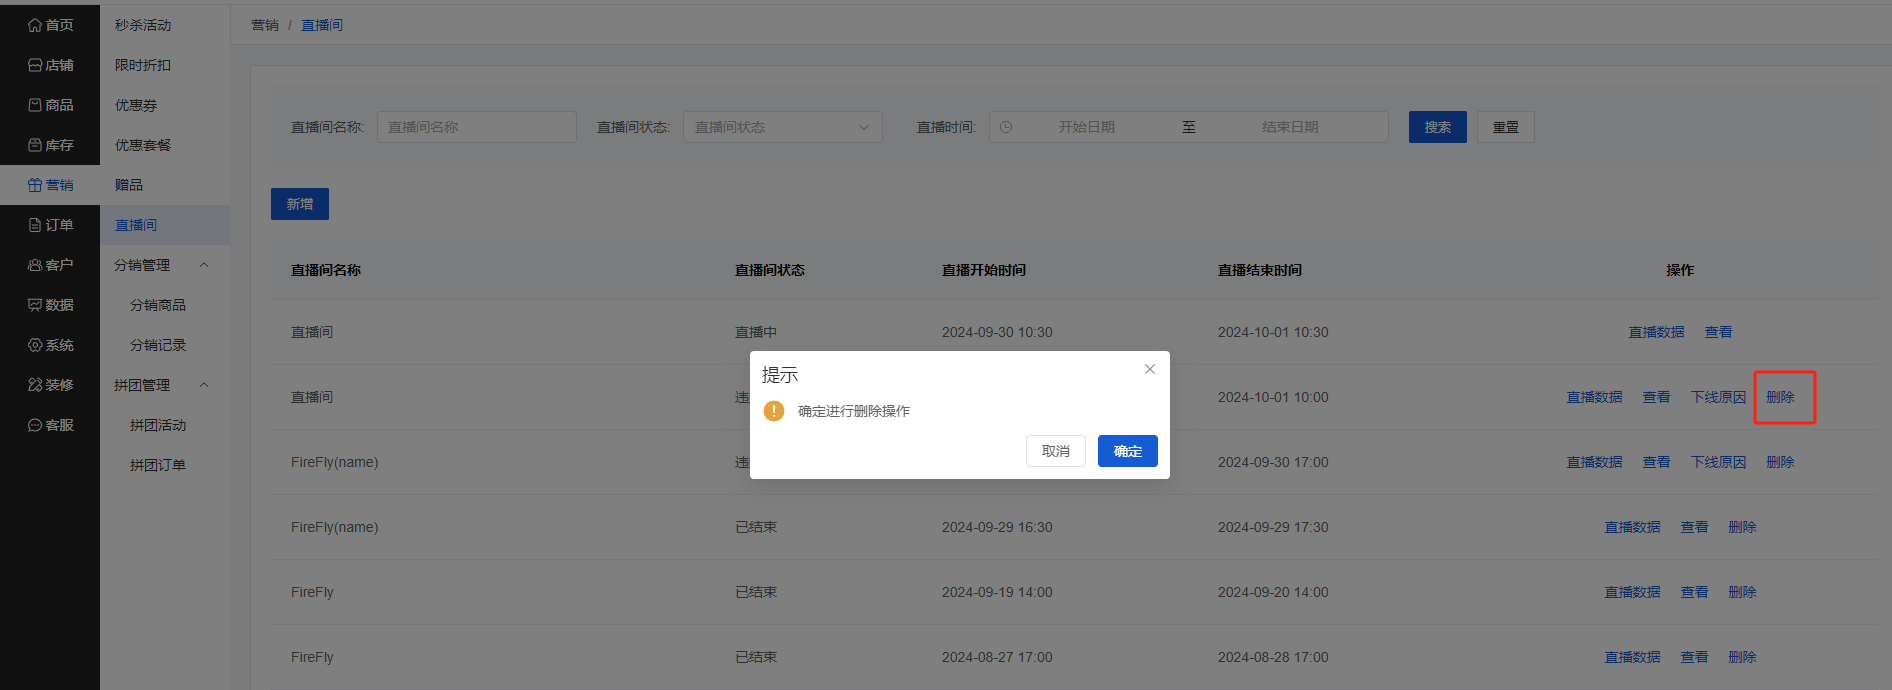Viewport: 1892px width, 690px height.
Task: Open the 订单 orders menu icon
Action: click(x=35, y=225)
